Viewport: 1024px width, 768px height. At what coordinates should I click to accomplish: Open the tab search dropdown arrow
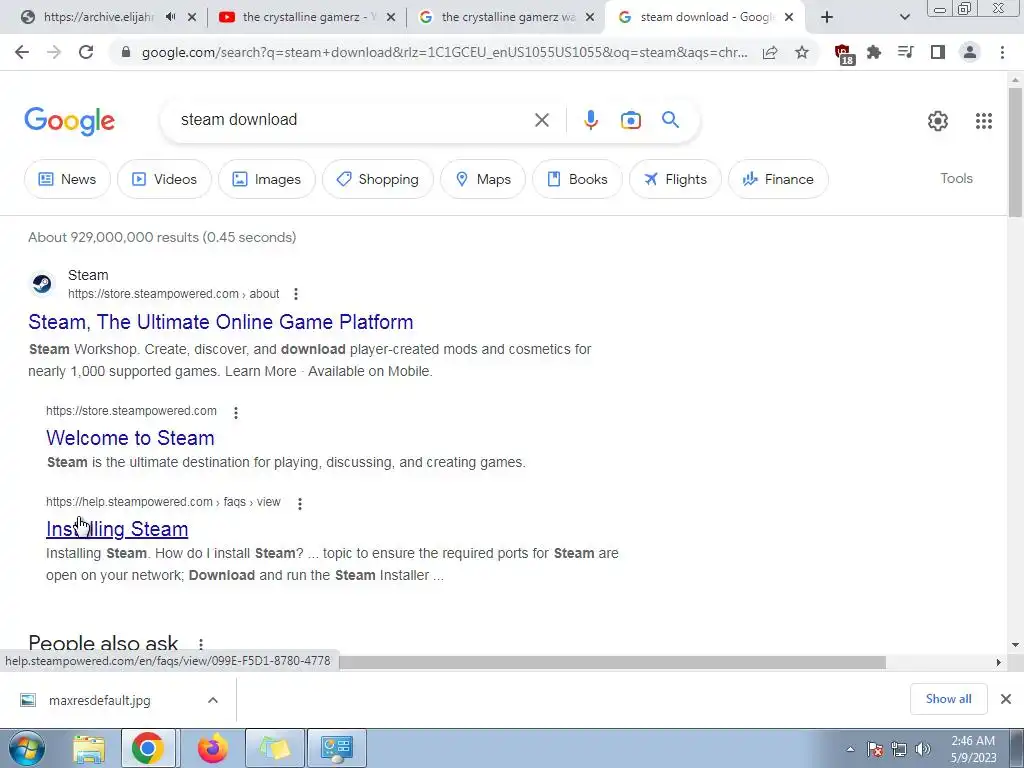(x=904, y=17)
